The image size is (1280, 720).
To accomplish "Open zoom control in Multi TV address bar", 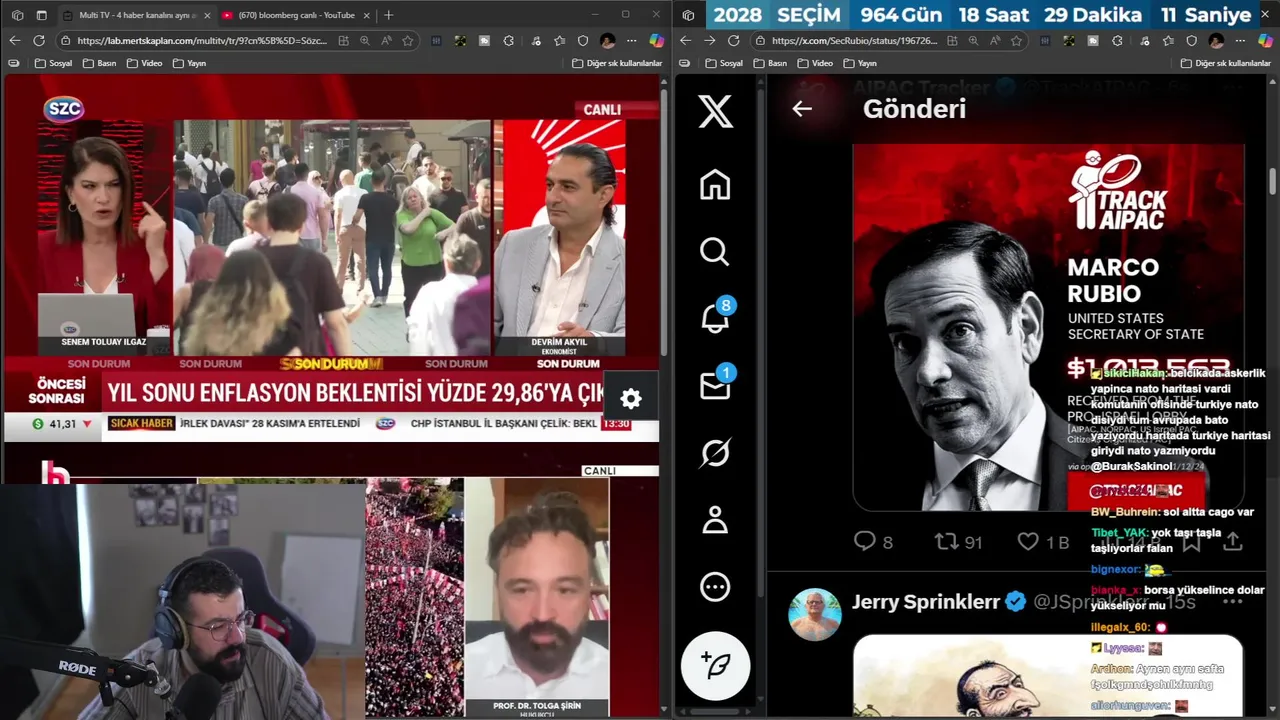I will (x=365, y=41).
